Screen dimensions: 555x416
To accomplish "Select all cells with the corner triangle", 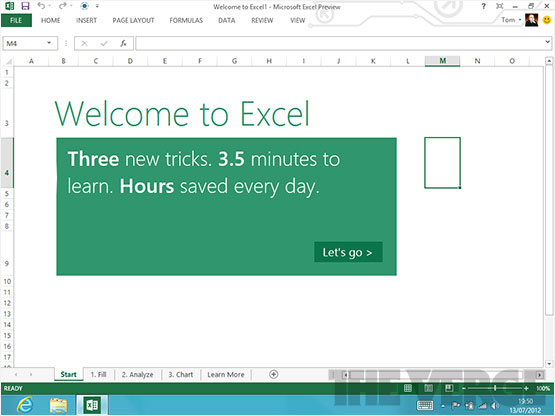I will coord(8,61).
